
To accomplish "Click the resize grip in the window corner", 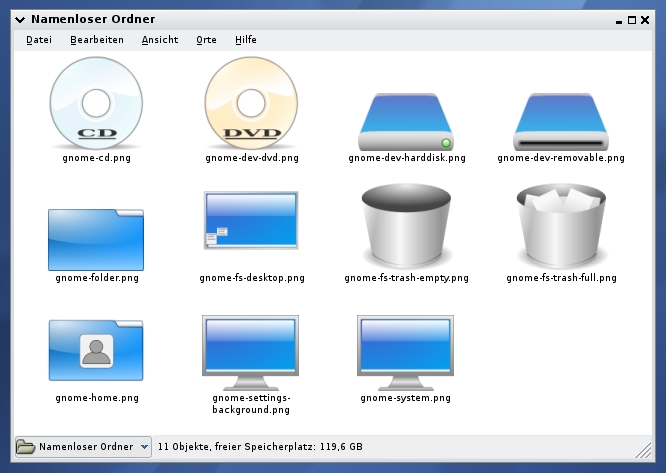I will tap(644, 450).
